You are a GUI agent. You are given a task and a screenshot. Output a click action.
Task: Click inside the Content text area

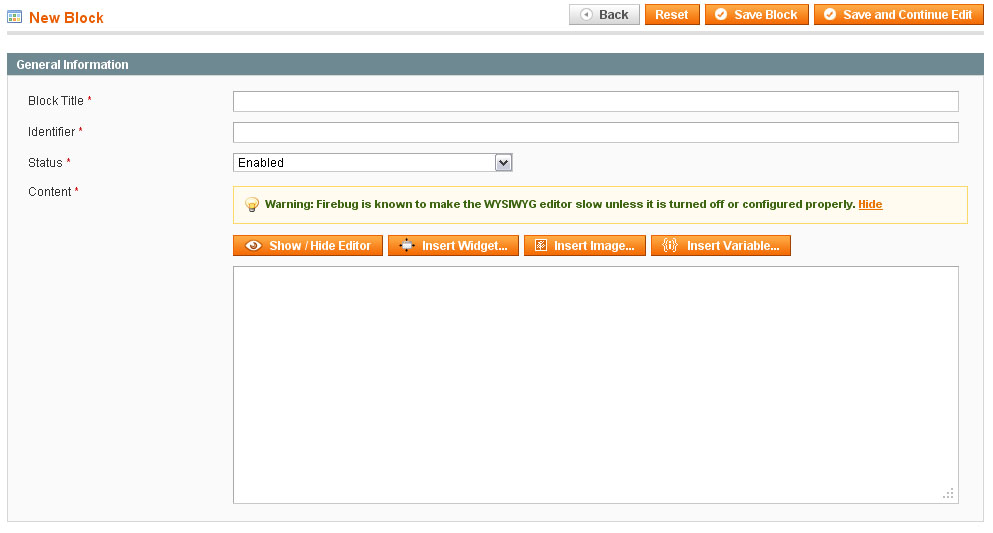595,385
